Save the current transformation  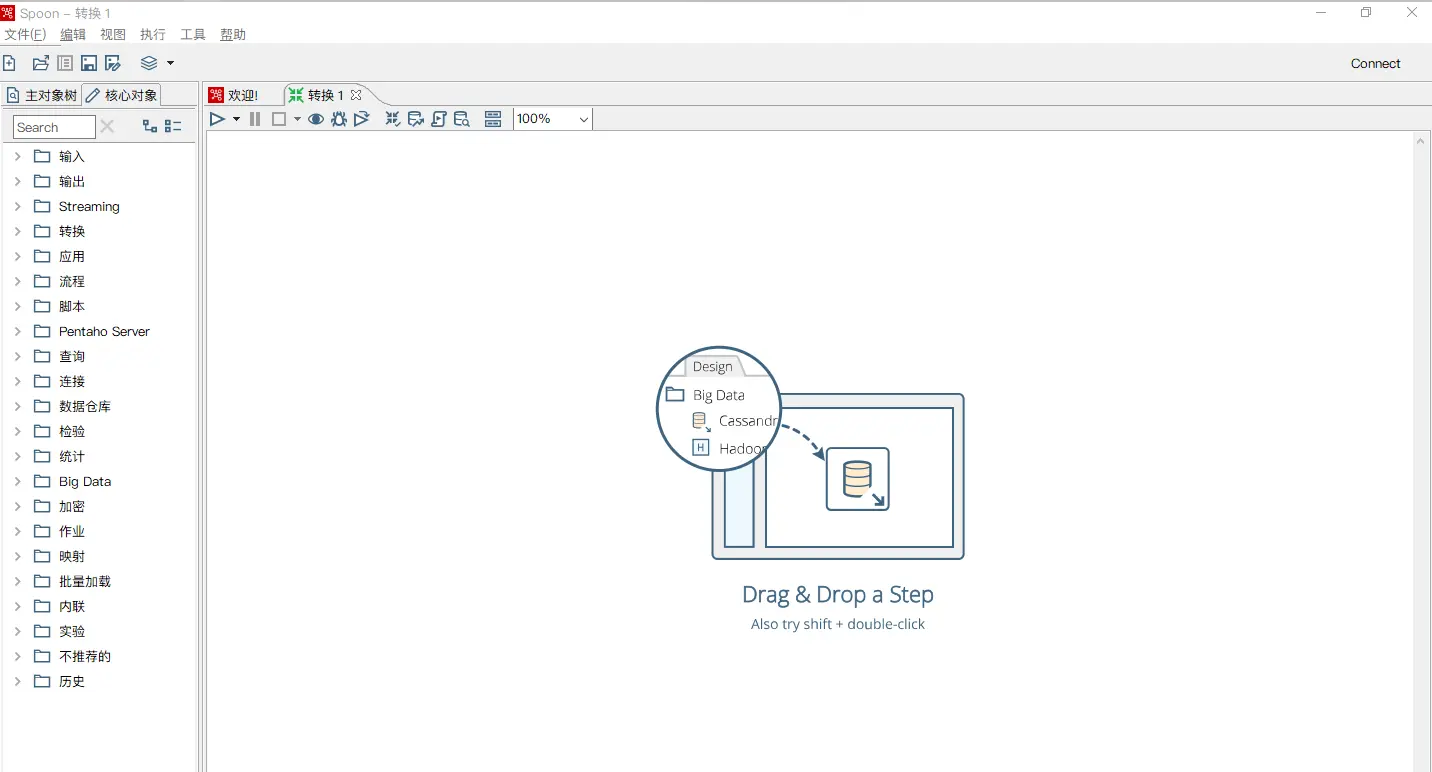click(89, 63)
